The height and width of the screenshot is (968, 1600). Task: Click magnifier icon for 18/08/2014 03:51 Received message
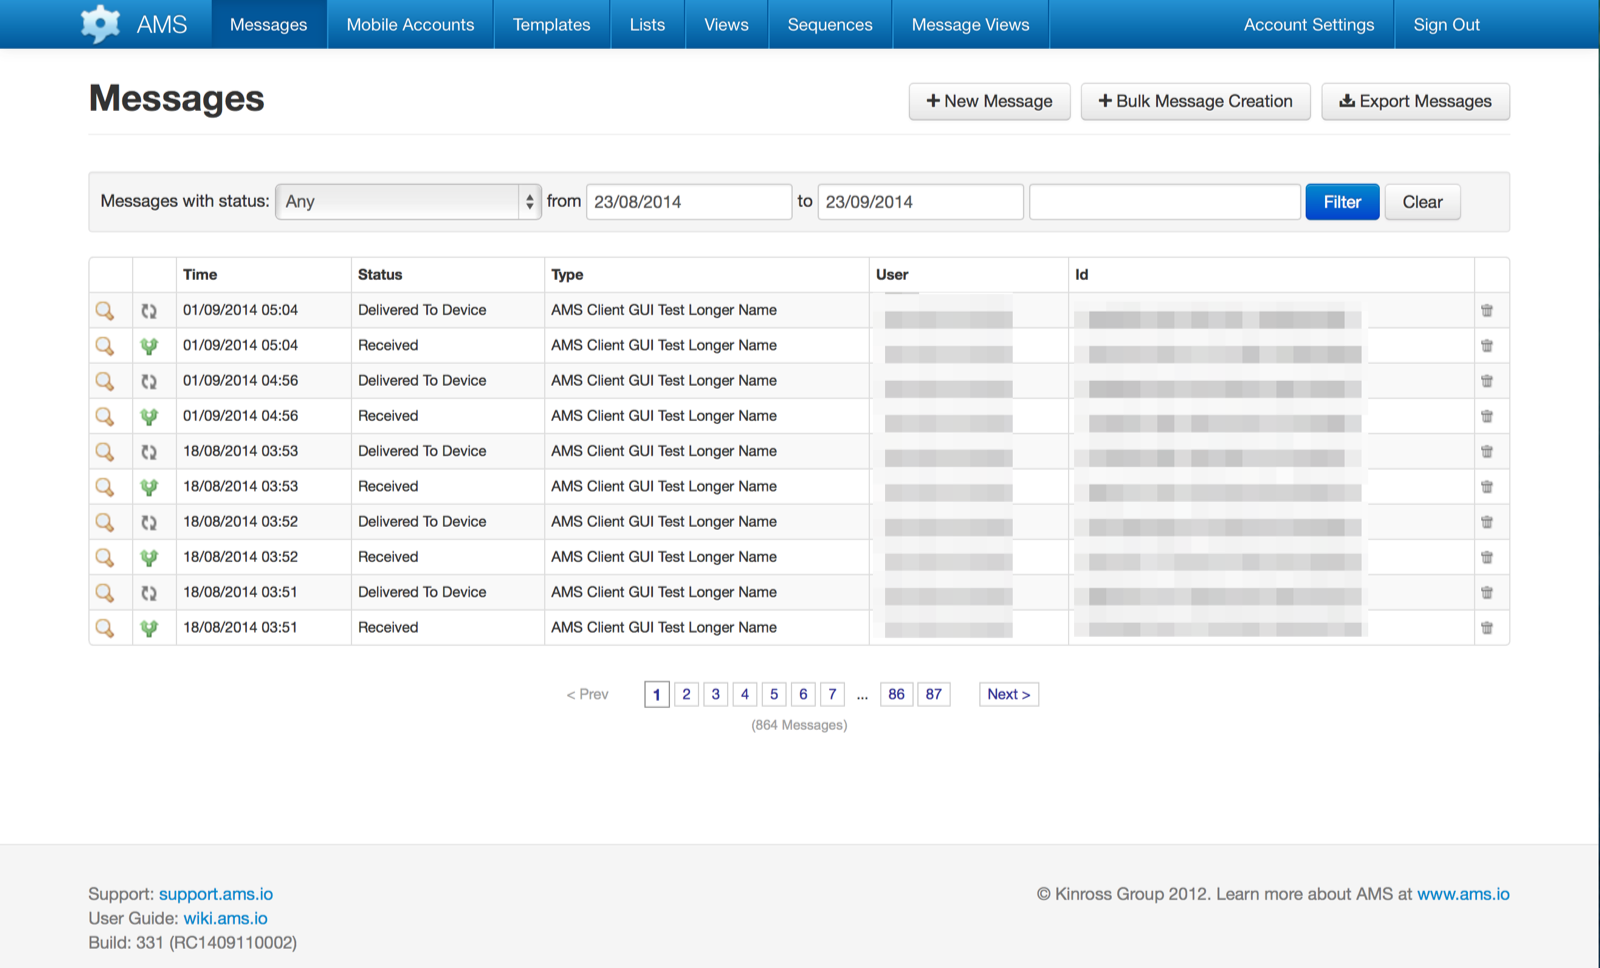(x=105, y=628)
